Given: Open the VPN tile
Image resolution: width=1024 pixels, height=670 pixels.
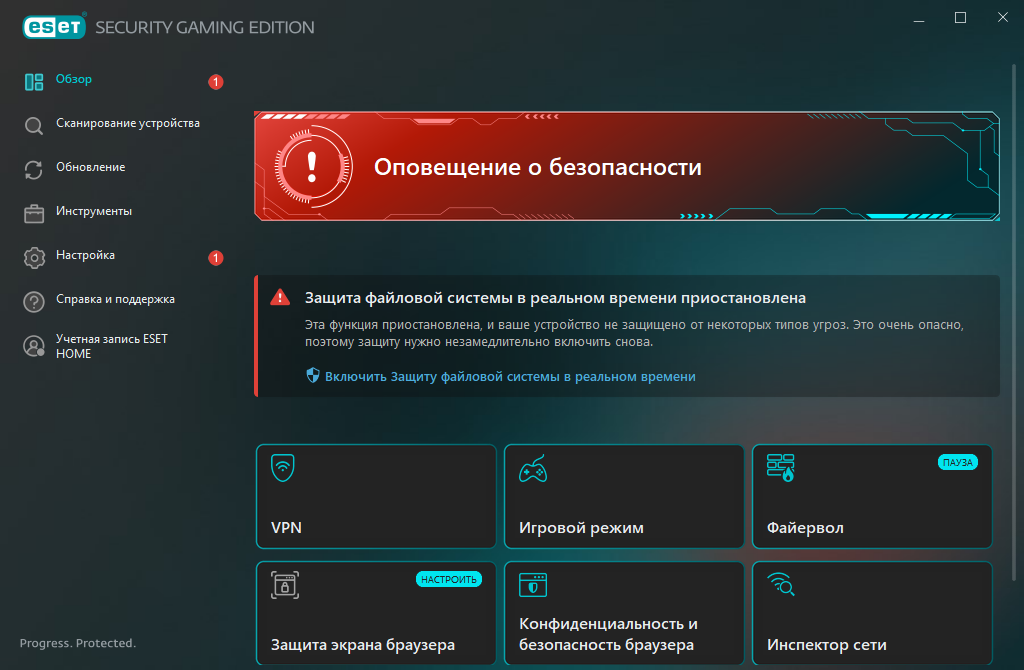Looking at the screenshot, I should pyautogui.click(x=376, y=496).
